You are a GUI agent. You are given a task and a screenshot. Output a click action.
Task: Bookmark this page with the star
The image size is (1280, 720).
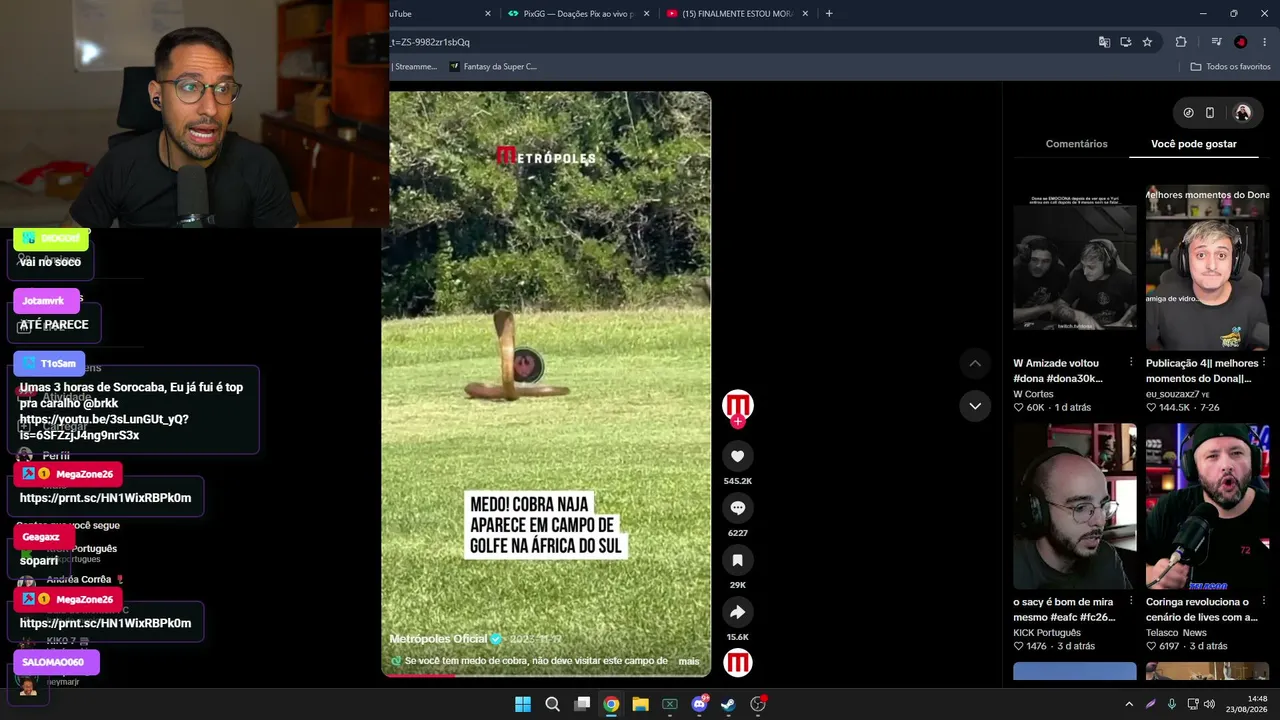click(1147, 42)
